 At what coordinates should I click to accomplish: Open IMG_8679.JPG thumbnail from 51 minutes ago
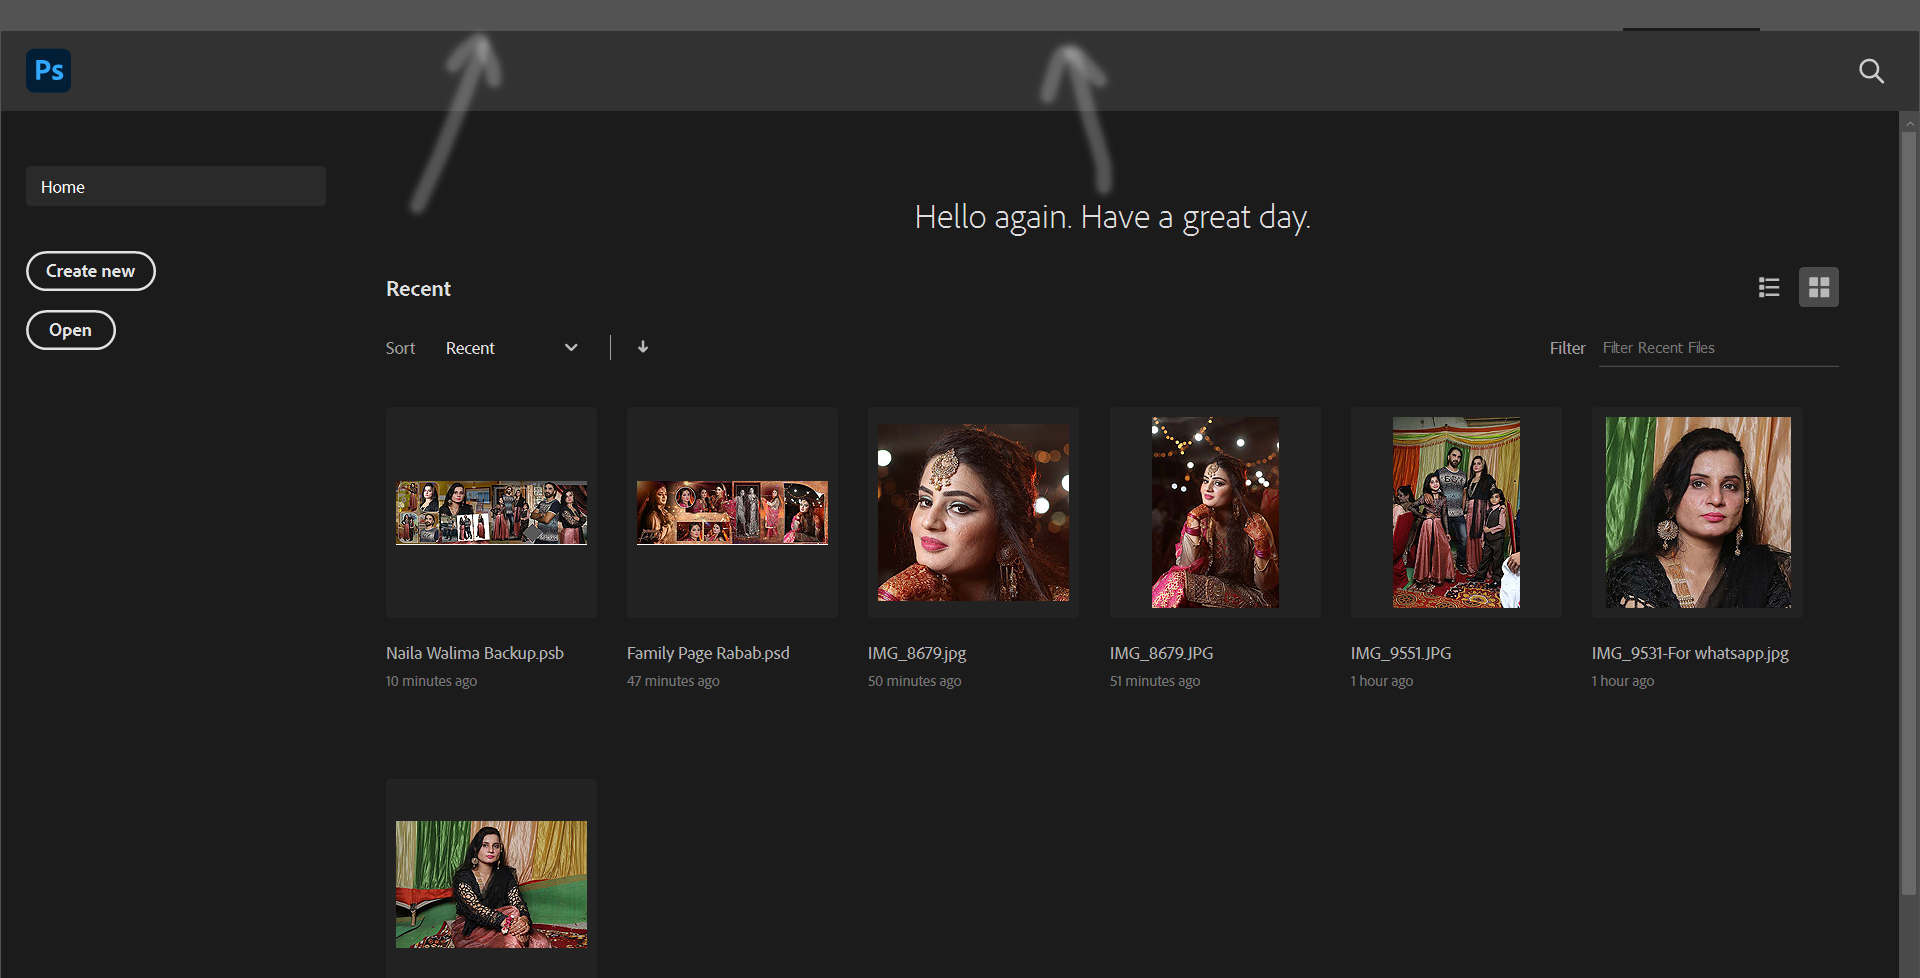click(1215, 512)
